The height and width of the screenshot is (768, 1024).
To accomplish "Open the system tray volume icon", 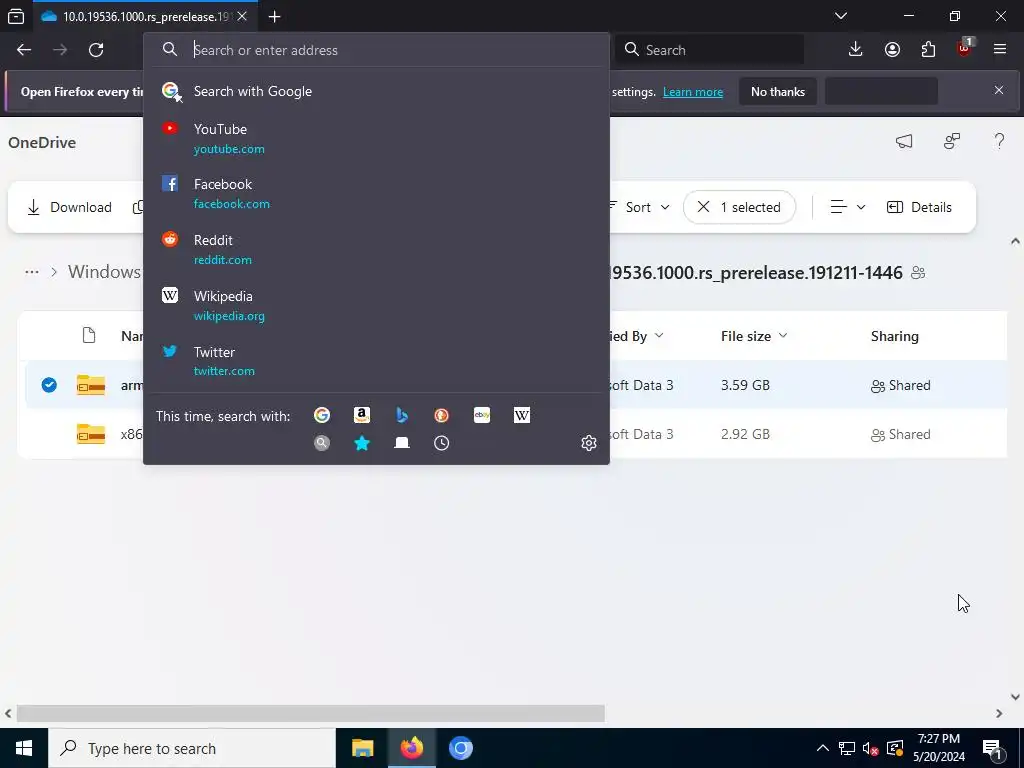I will 870,749.
